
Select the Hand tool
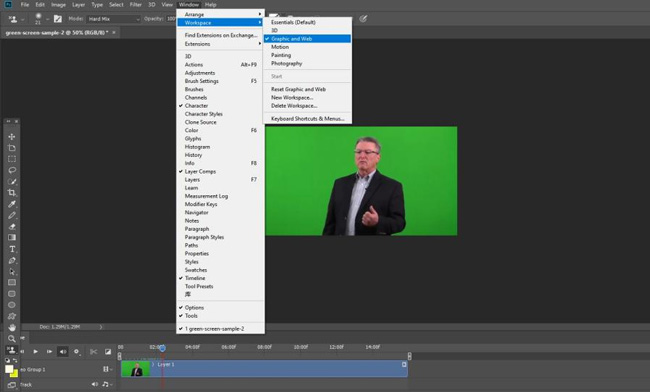(x=12, y=327)
